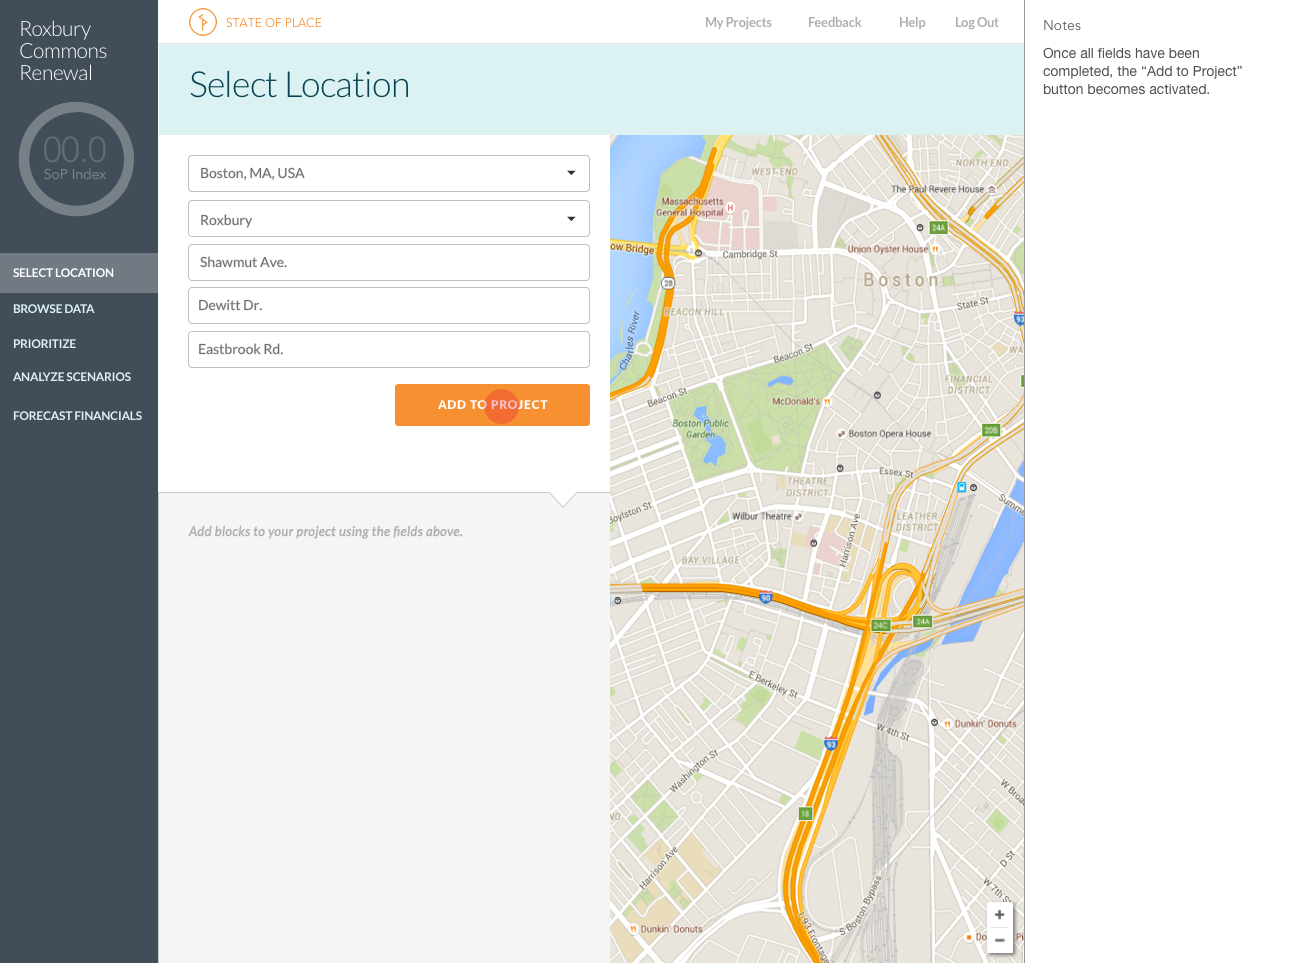
Task: Click the SoP Index circular gauge
Action: (75, 159)
